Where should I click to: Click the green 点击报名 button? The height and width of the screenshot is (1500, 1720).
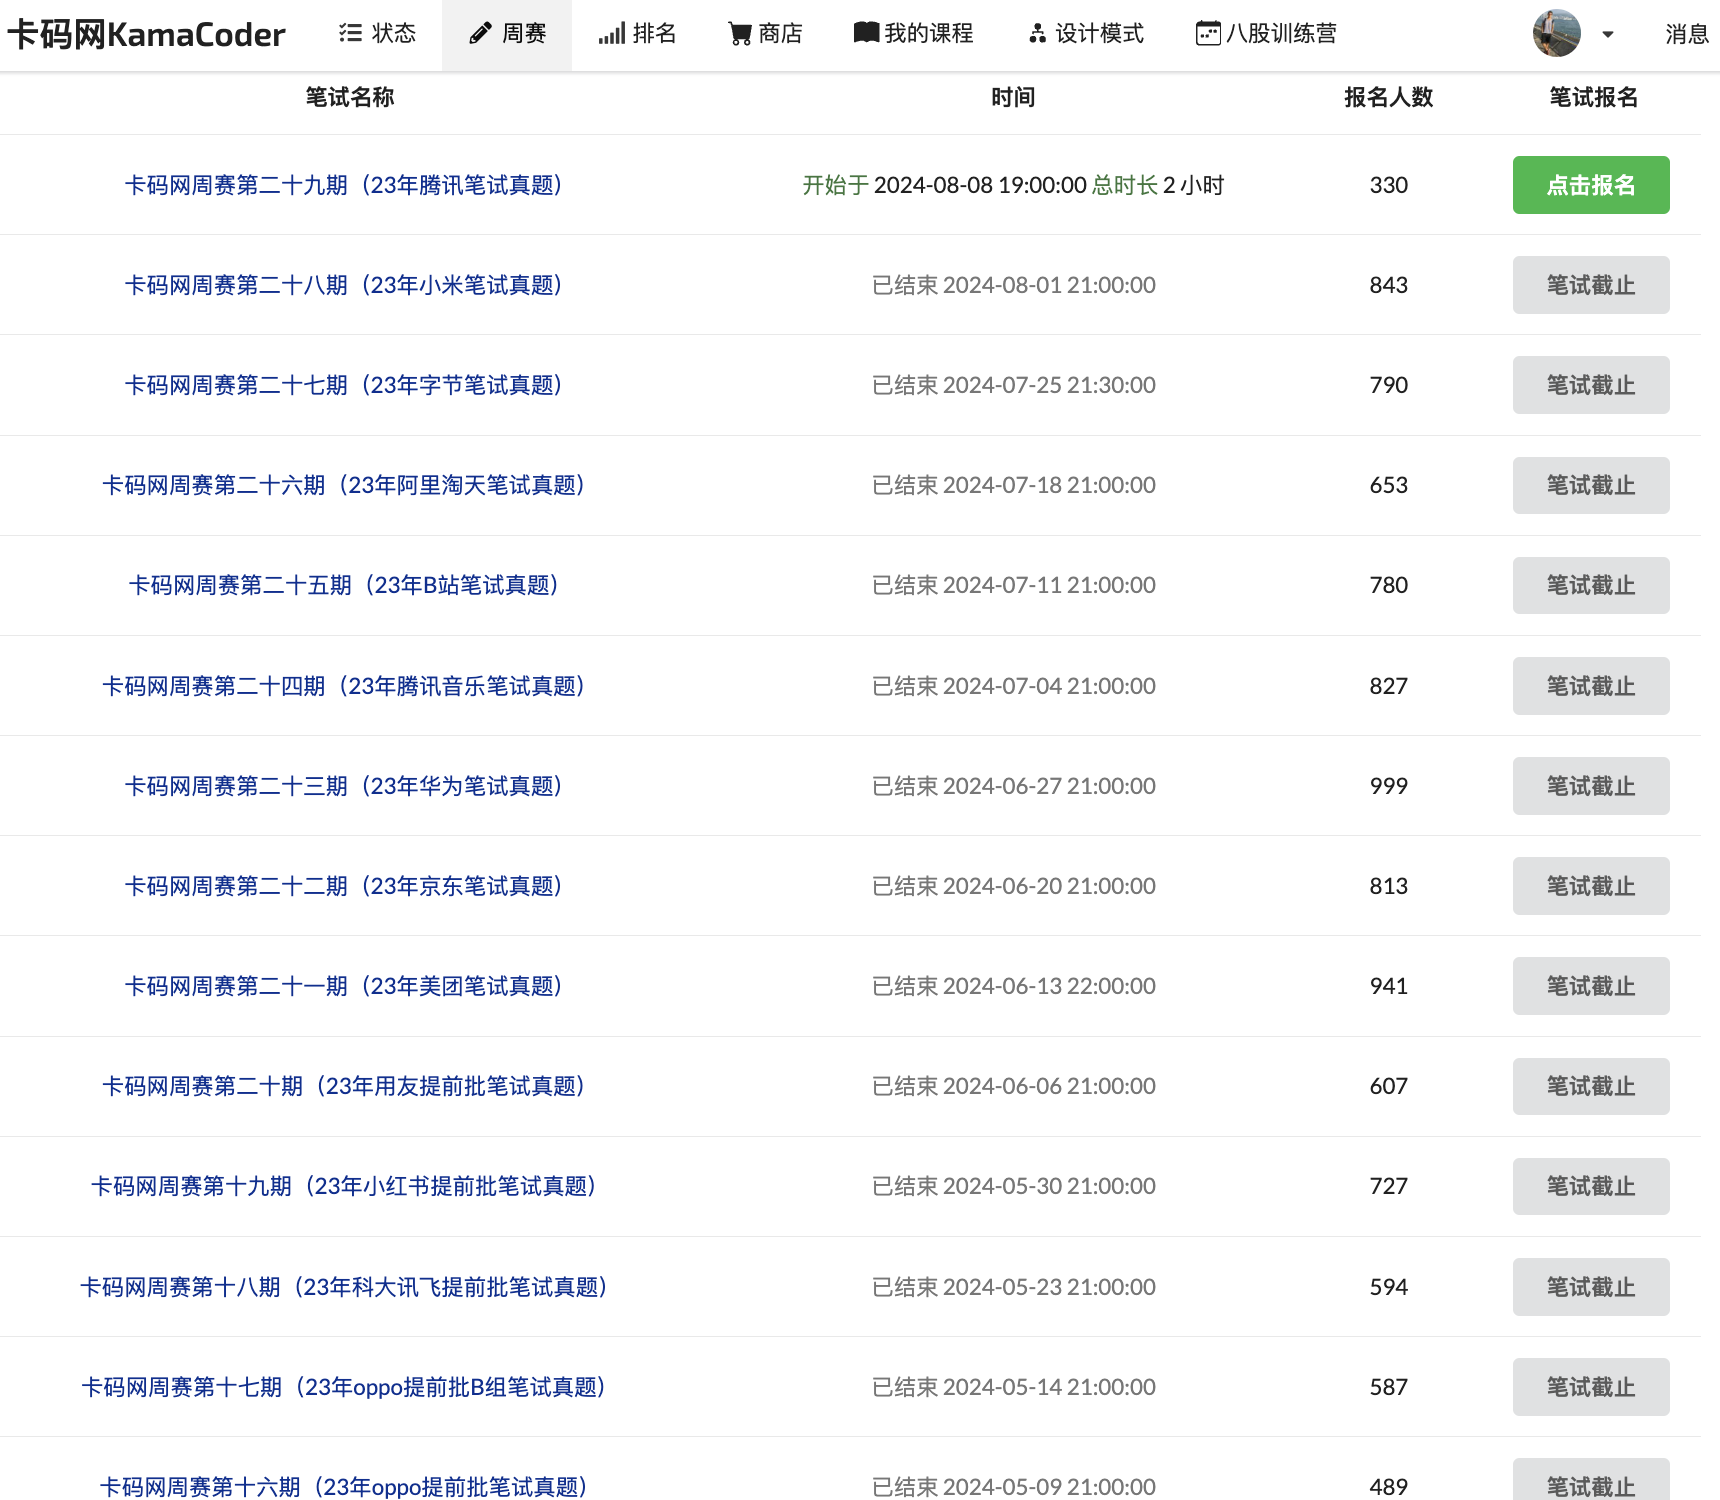coord(1591,185)
